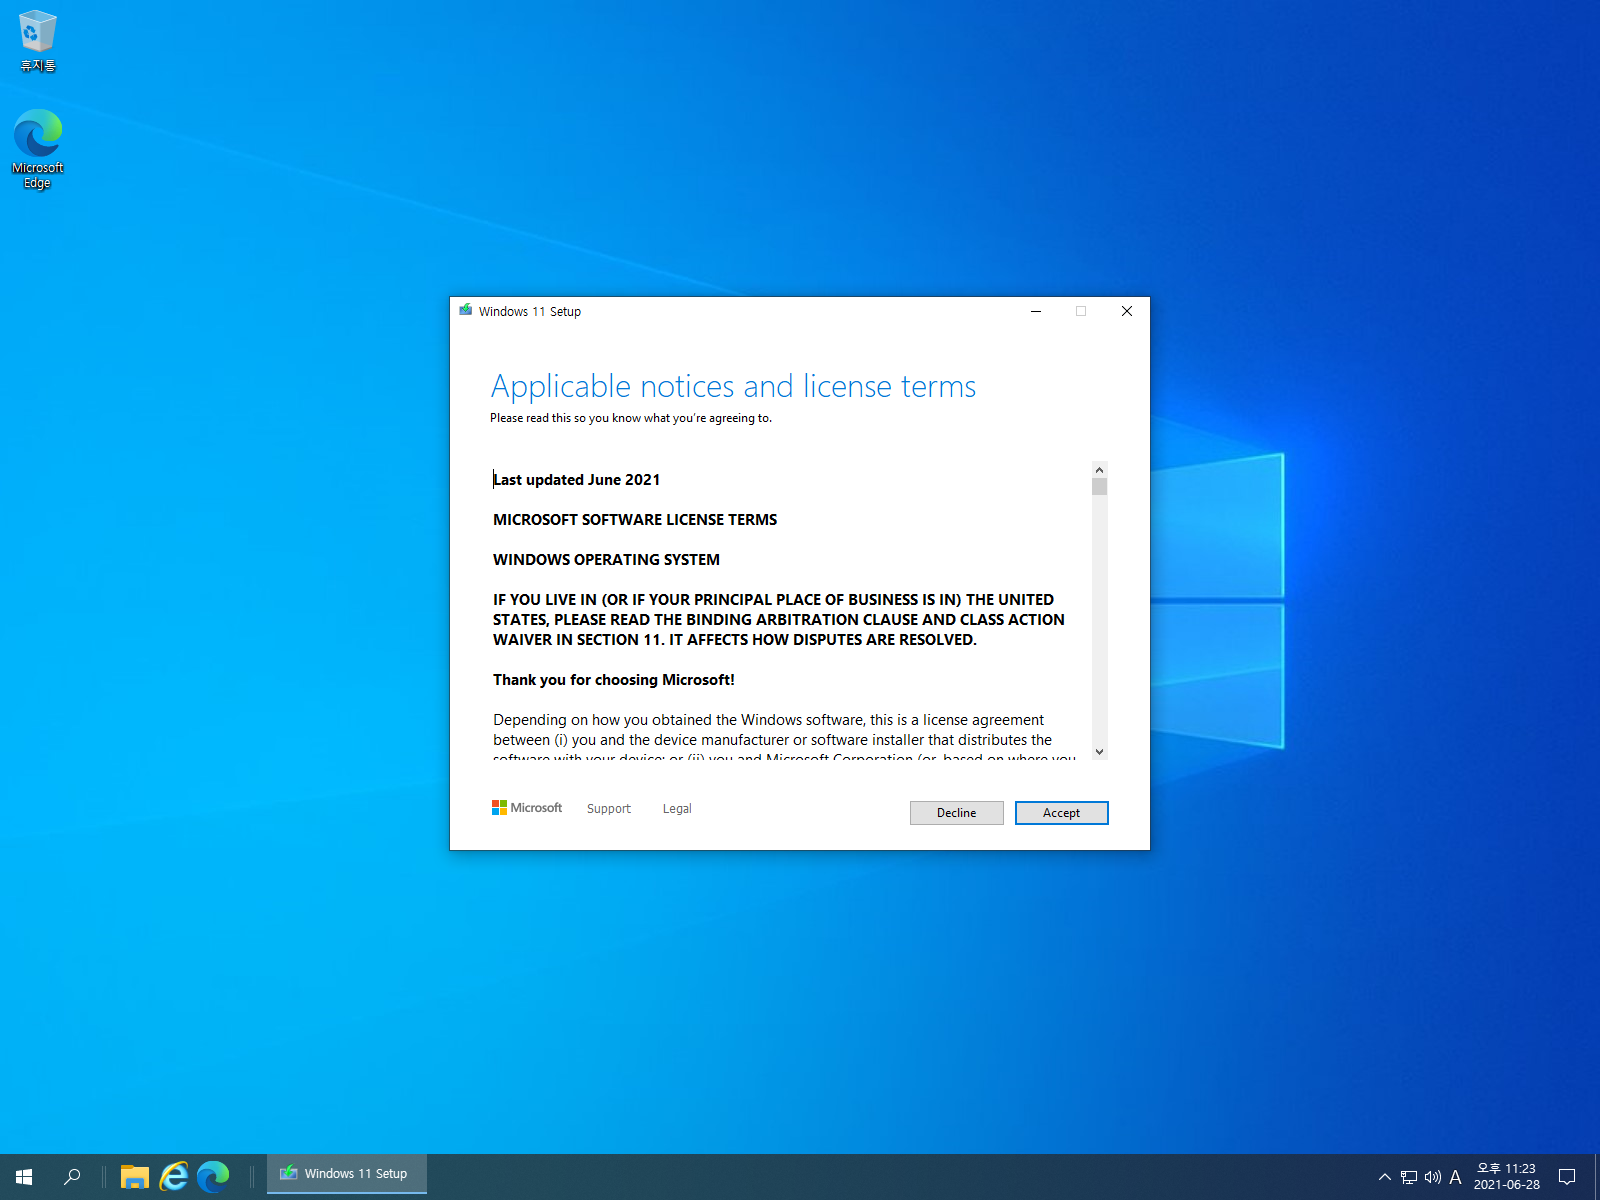Viewport: 1600px width, 1200px height.
Task: Click "Applicable notices and license terms" heading
Action: click(733, 386)
